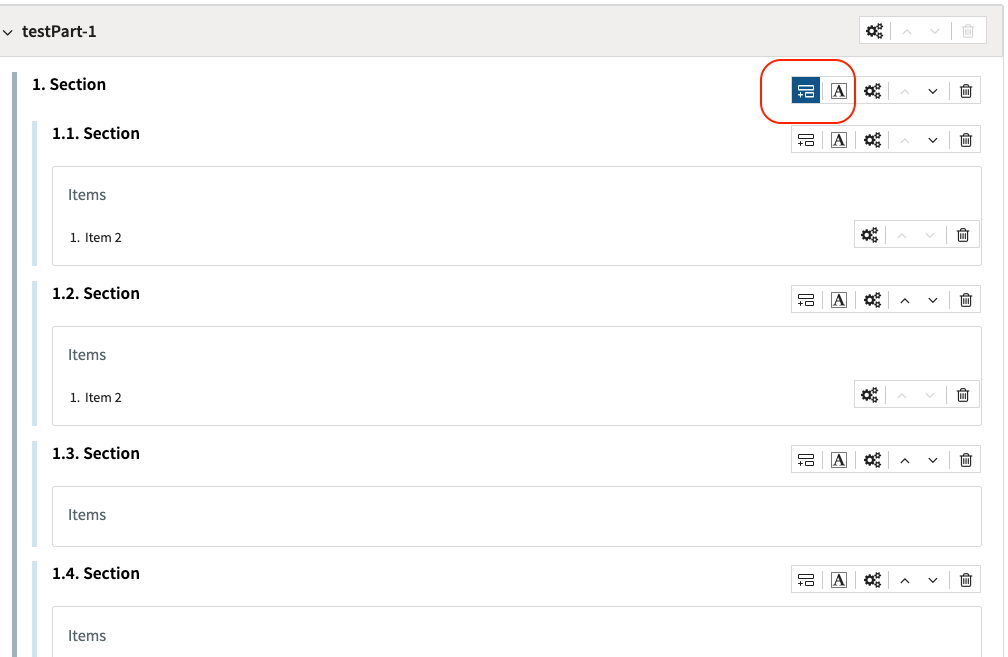The width and height of the screenshot is (1008, 657).
Task: Click the Section 1.1 heading text
Action: click(x=96, y=133)
